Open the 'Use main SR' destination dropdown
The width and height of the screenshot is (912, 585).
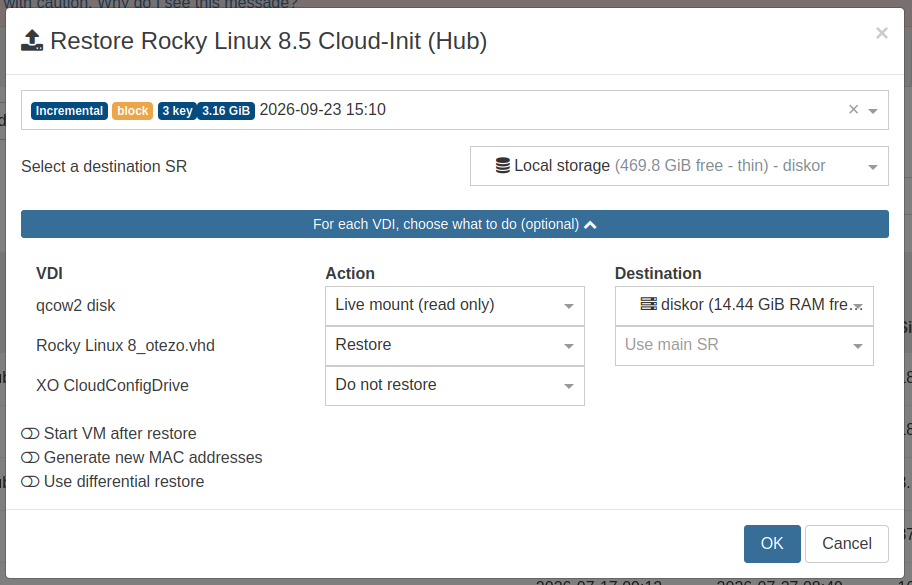(744, 346)
